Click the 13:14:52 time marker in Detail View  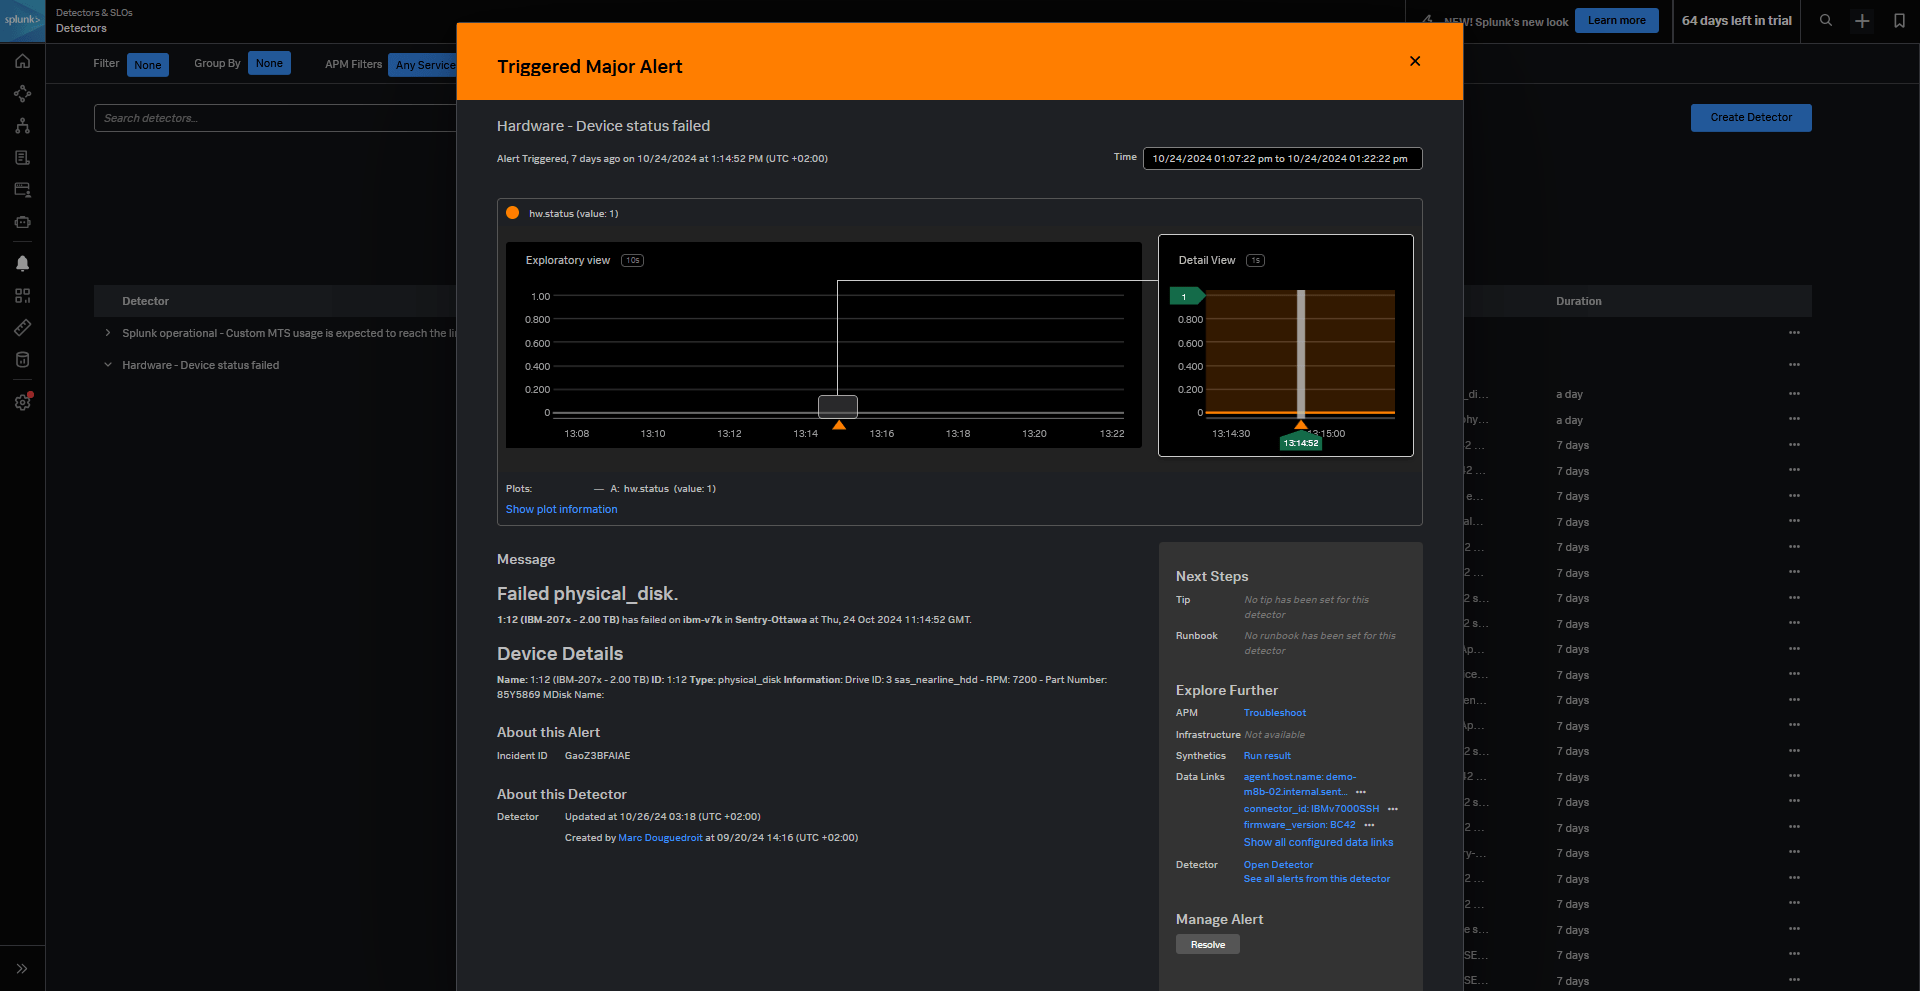1301,443
